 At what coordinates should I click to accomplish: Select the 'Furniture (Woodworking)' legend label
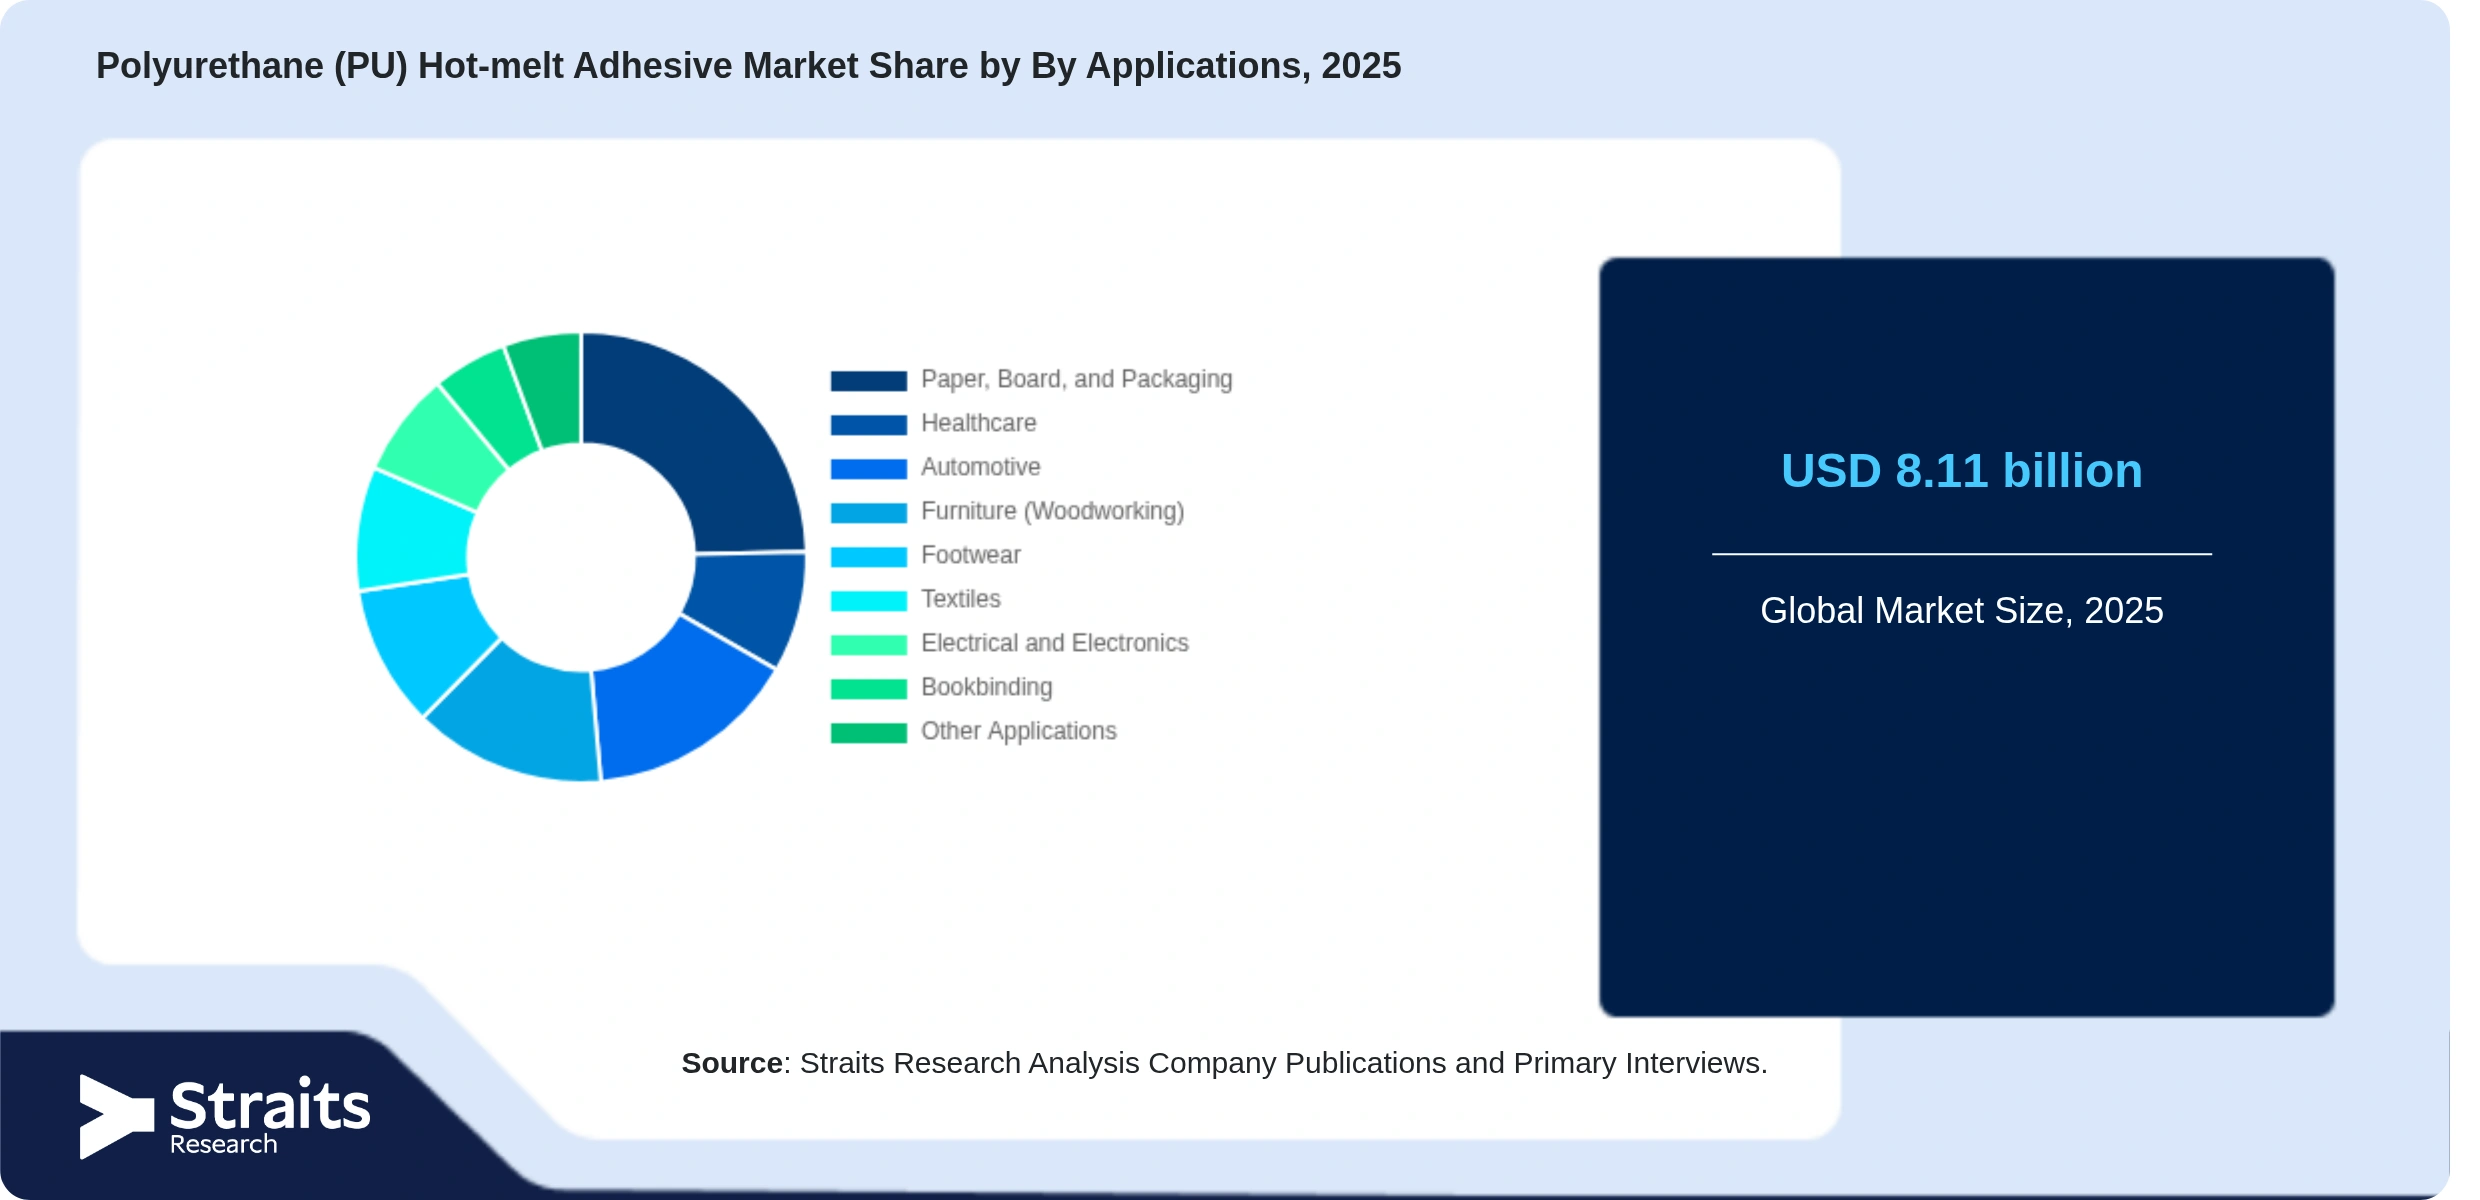point(1052,511)
